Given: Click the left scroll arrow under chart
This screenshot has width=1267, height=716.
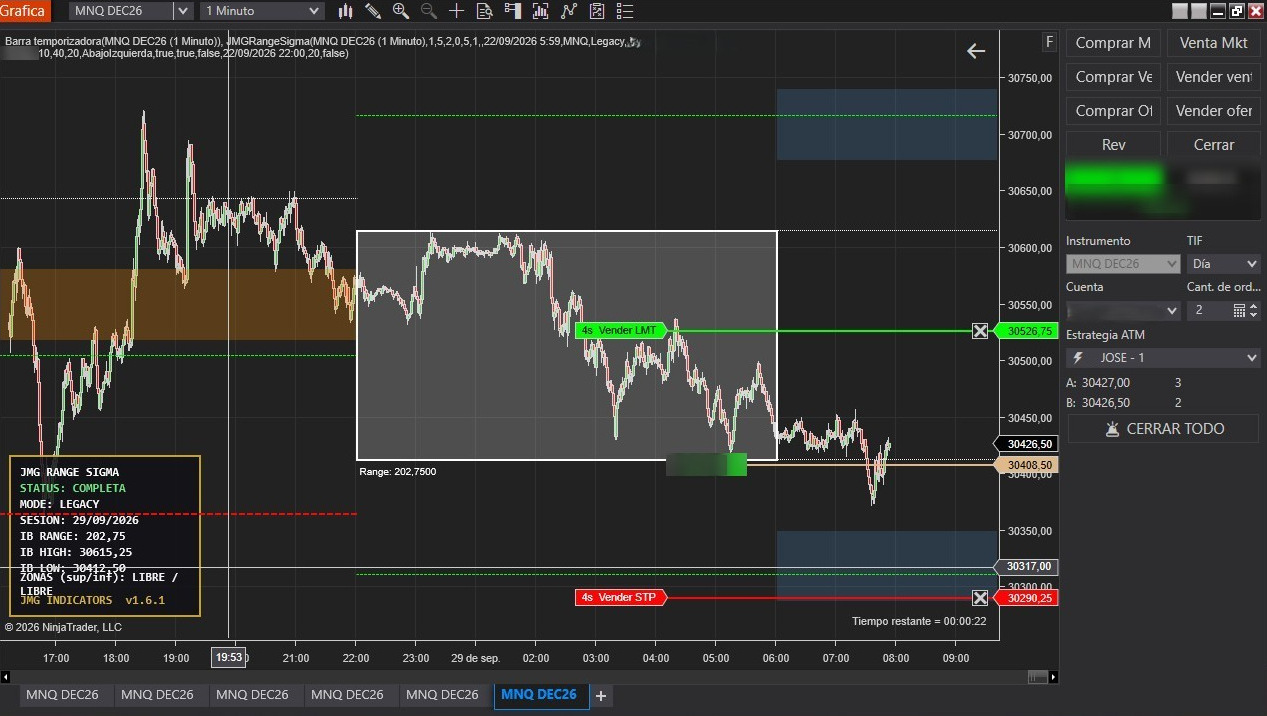Looking at the screenshot, I should point(5,675).
